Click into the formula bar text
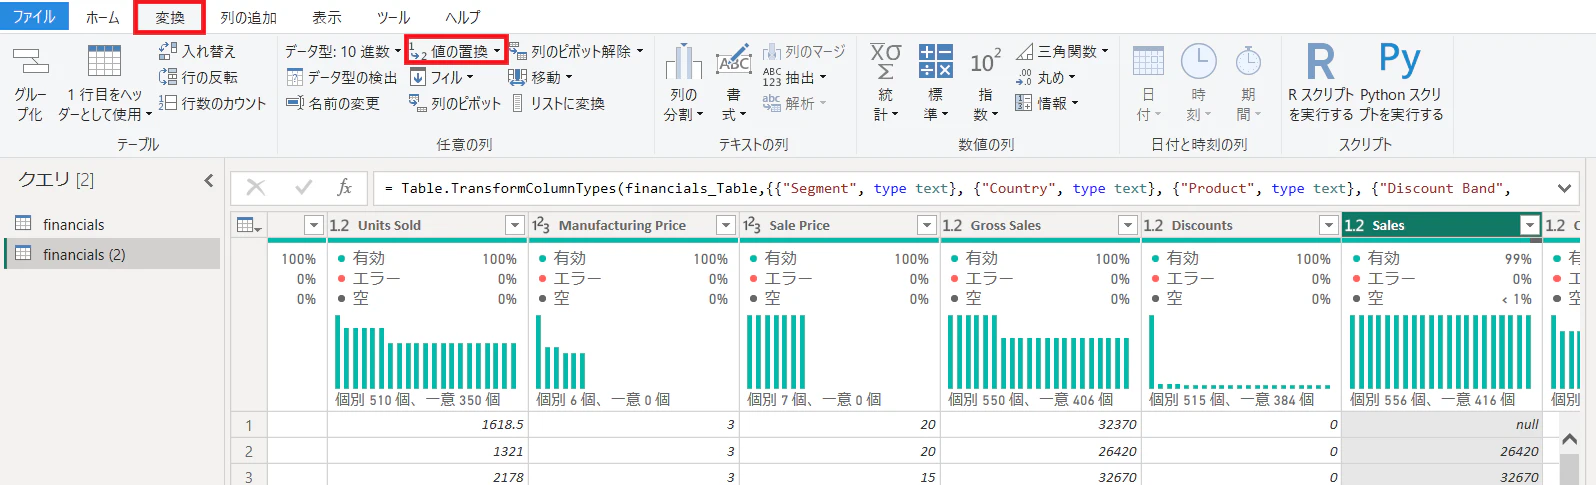Screen dimensions: 1596x485 click(x=955, y=188)
